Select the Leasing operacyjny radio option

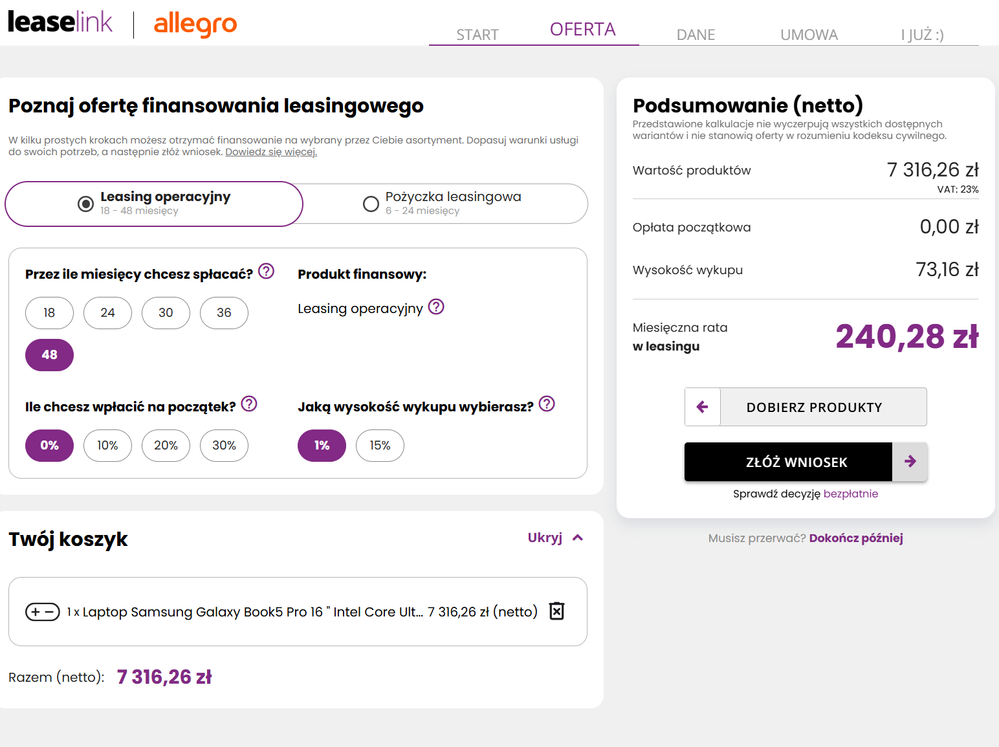coord(86,204)
